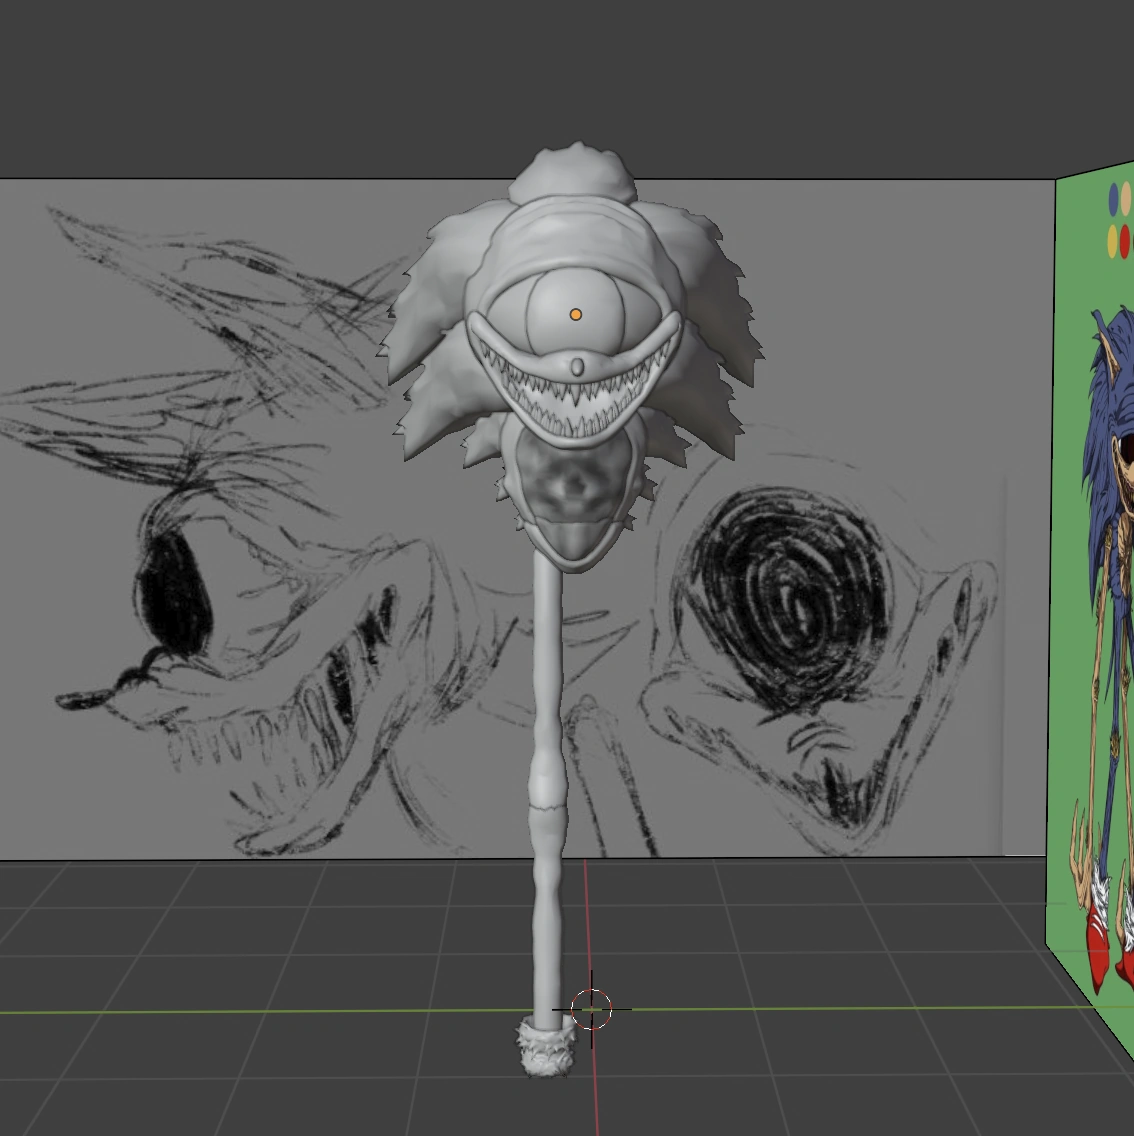This screenshot has height=1136, width=1134.
Task: Click the orange object origin dot
Action: point(578,313)
